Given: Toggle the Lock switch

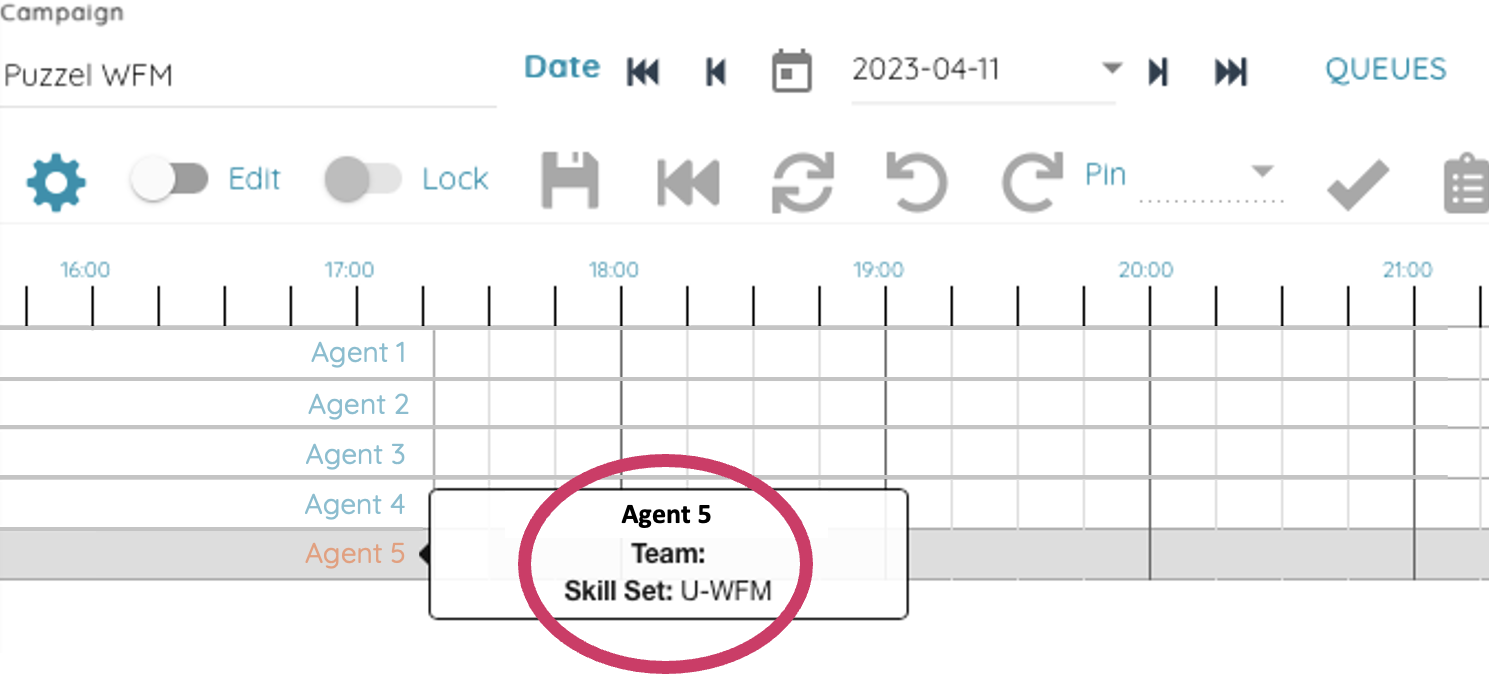Looking at the screenshot, I should click(x=363, y=180).
